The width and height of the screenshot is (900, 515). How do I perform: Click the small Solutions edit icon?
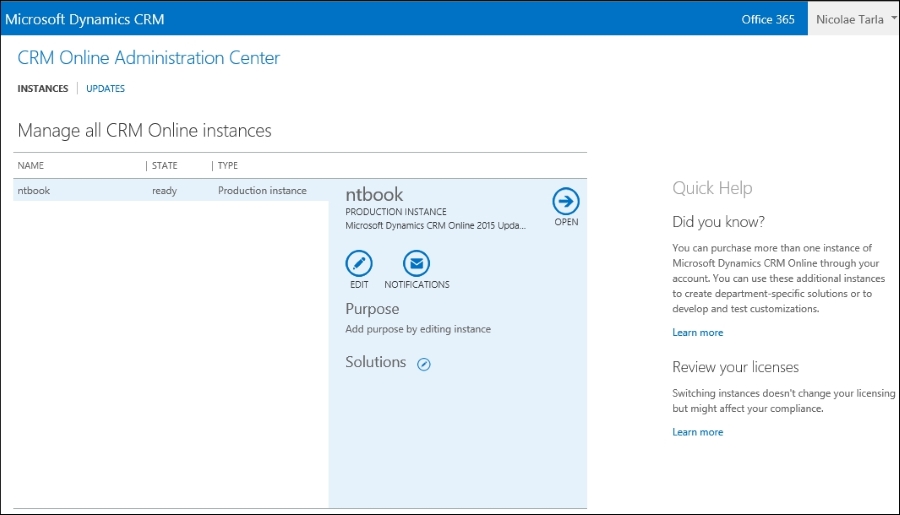coord(424,364)
